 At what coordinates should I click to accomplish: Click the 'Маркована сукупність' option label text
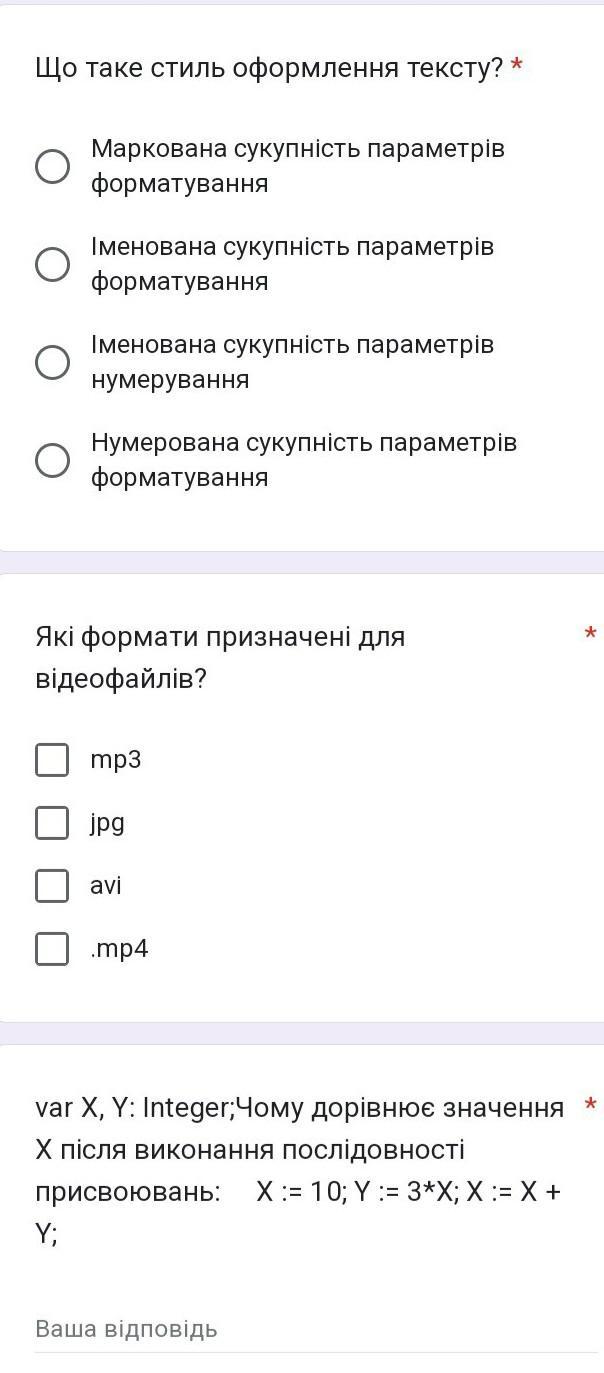pos(297,166)
